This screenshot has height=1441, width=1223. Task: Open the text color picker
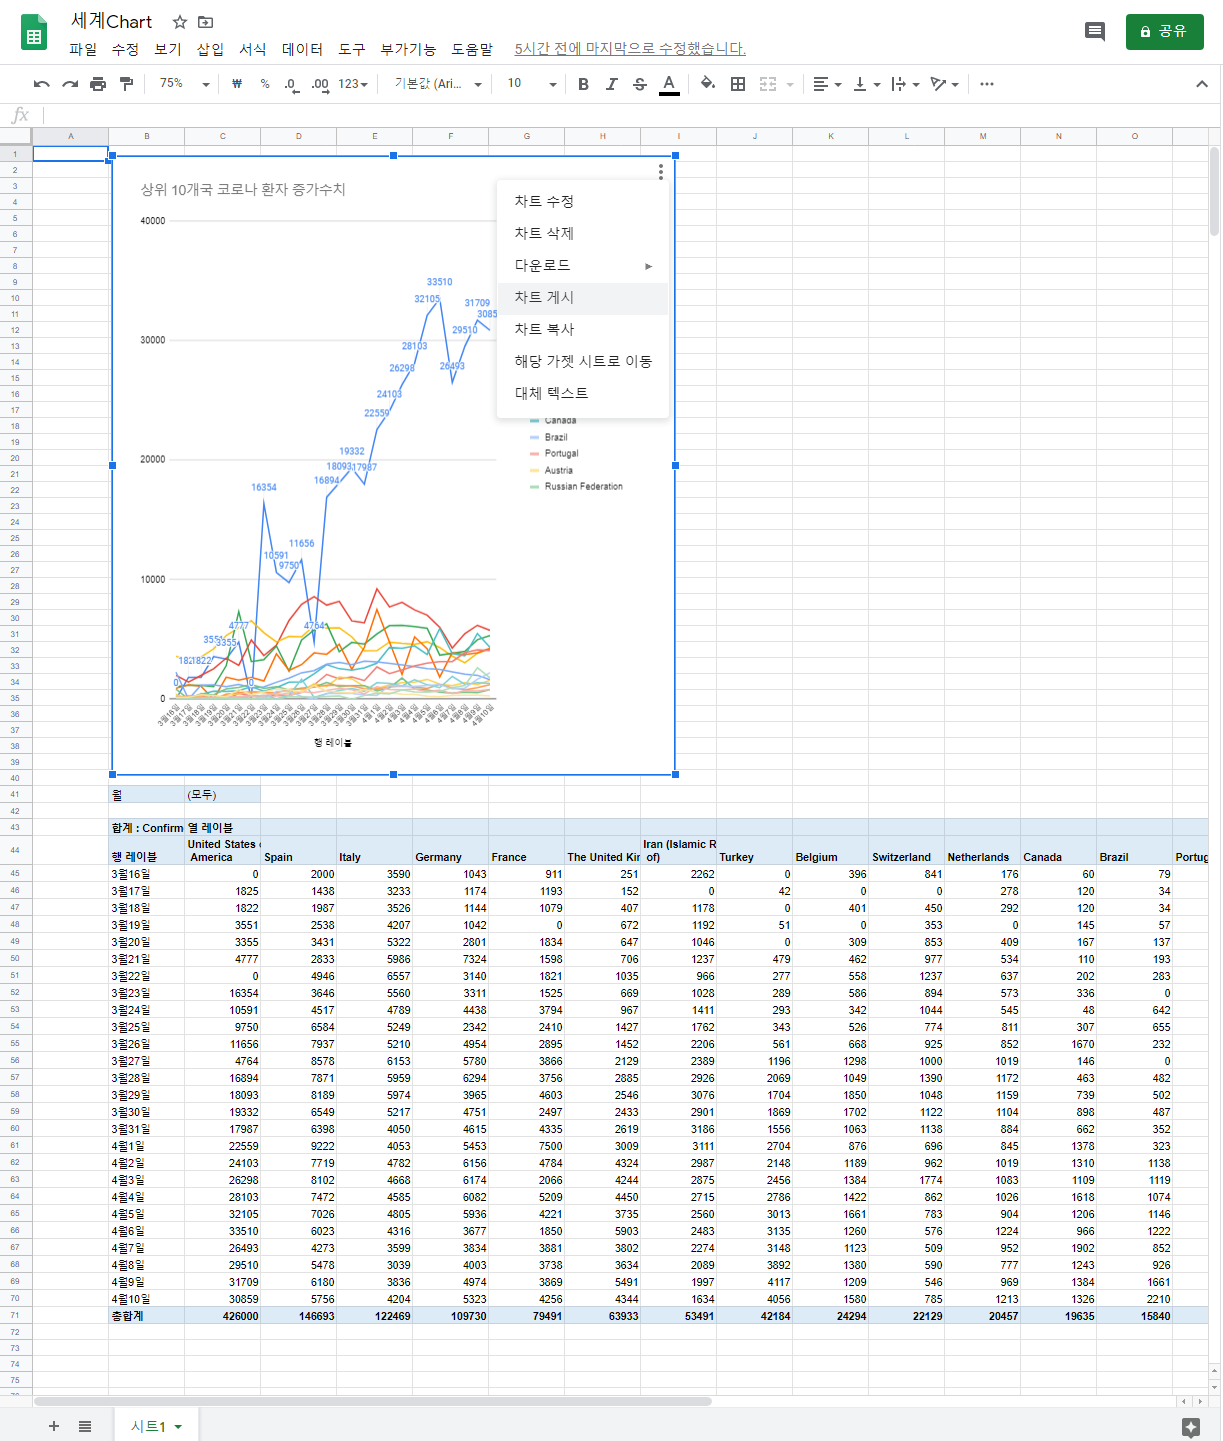click(x=669, y=84)
